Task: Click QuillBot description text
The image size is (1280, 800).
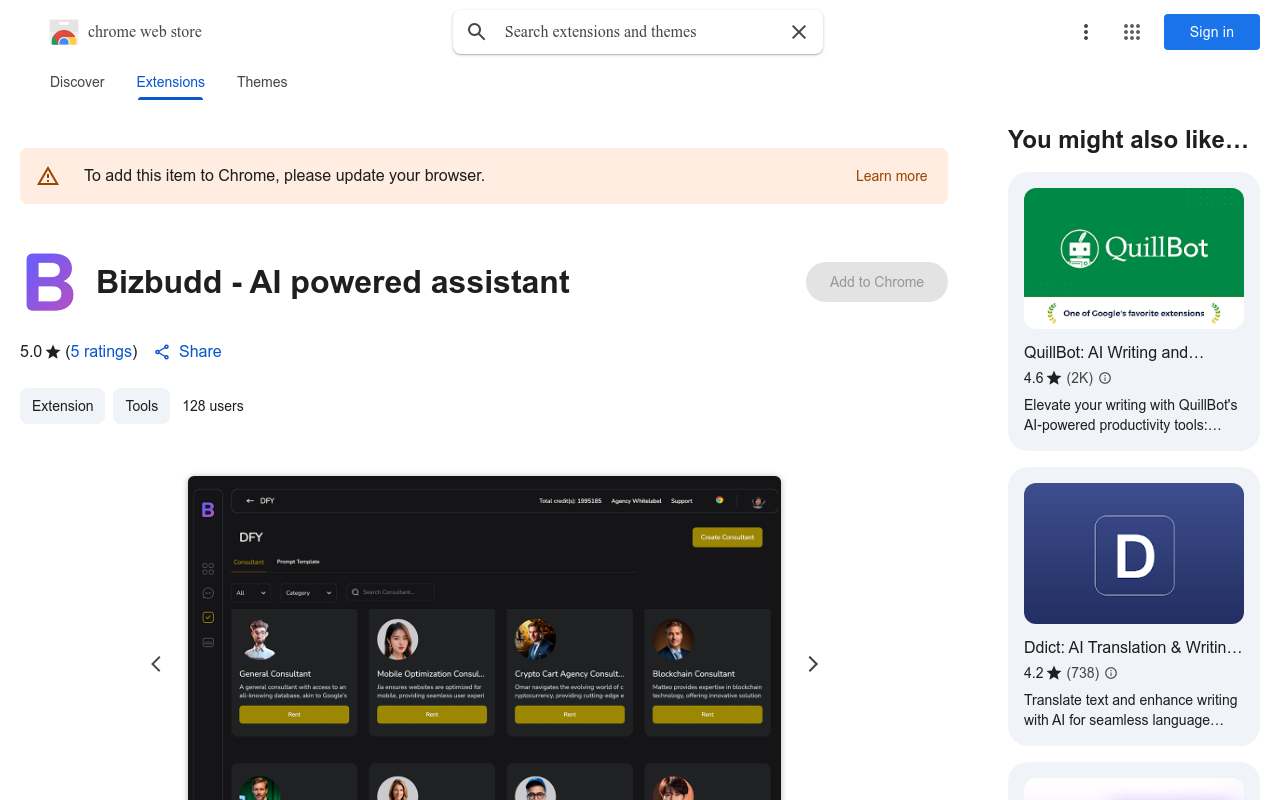Action: (x=1131, y=415)
